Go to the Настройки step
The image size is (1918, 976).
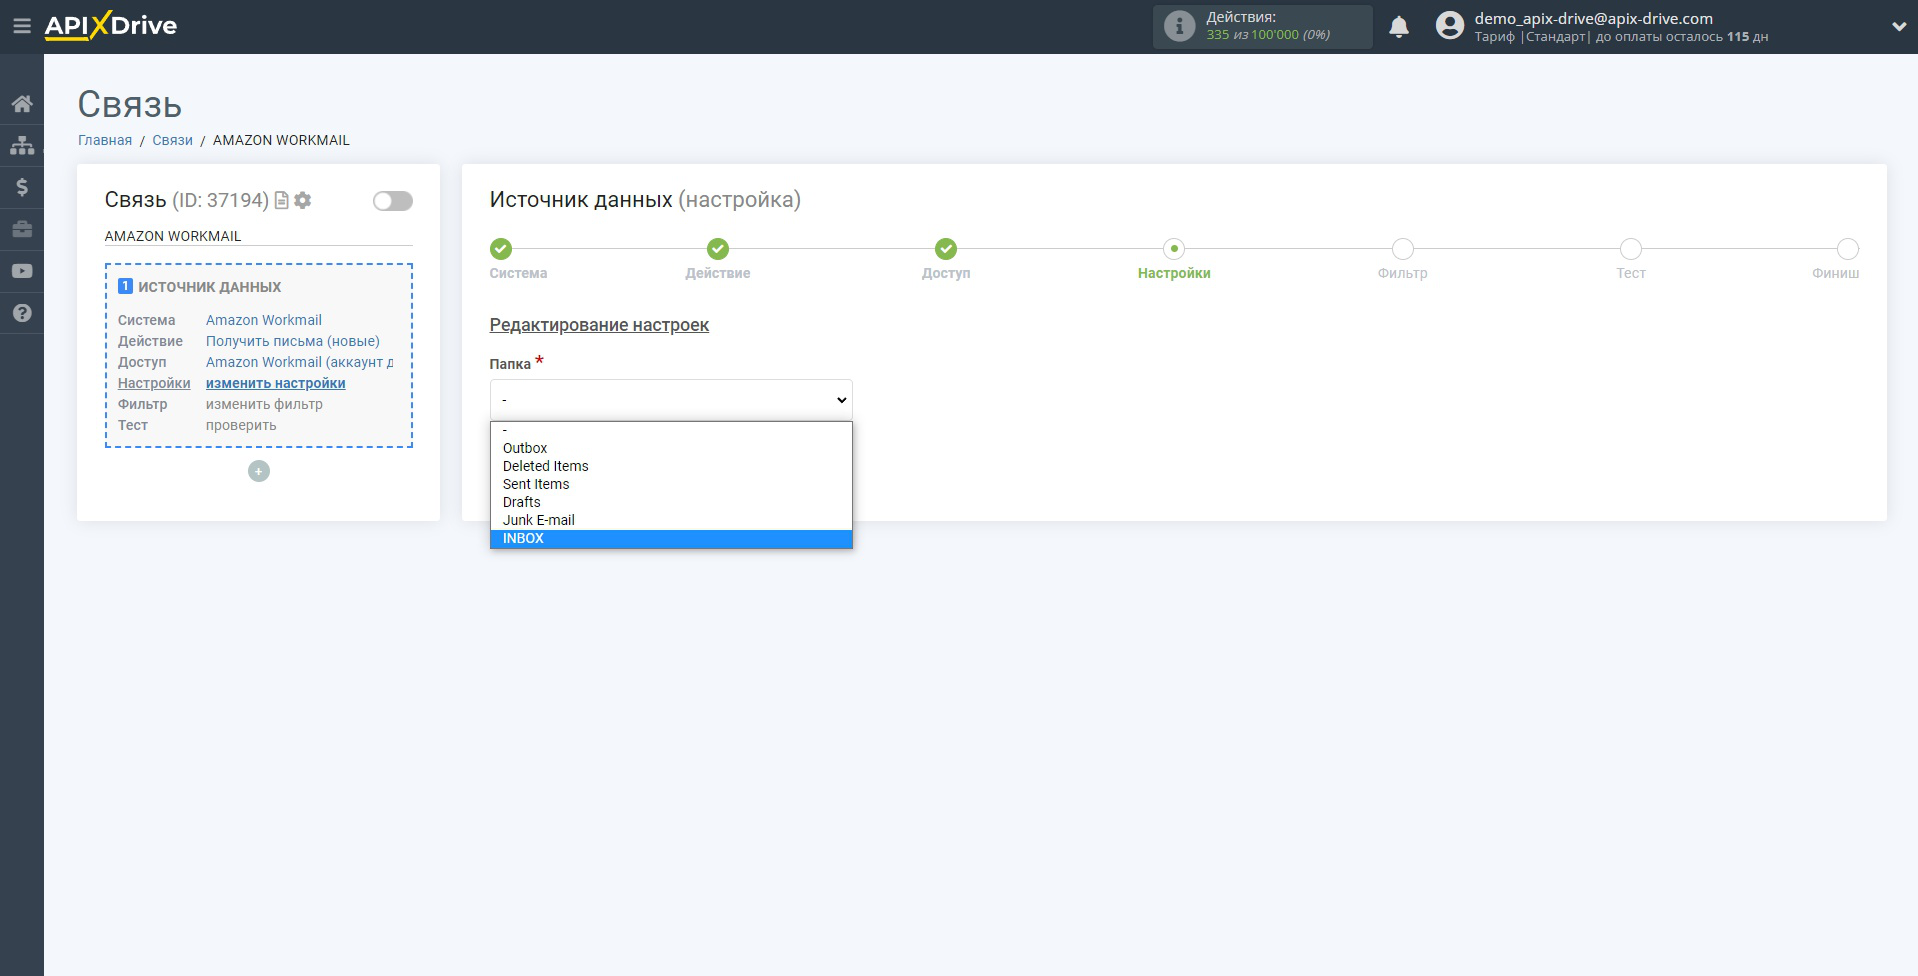click(1174, 249)
